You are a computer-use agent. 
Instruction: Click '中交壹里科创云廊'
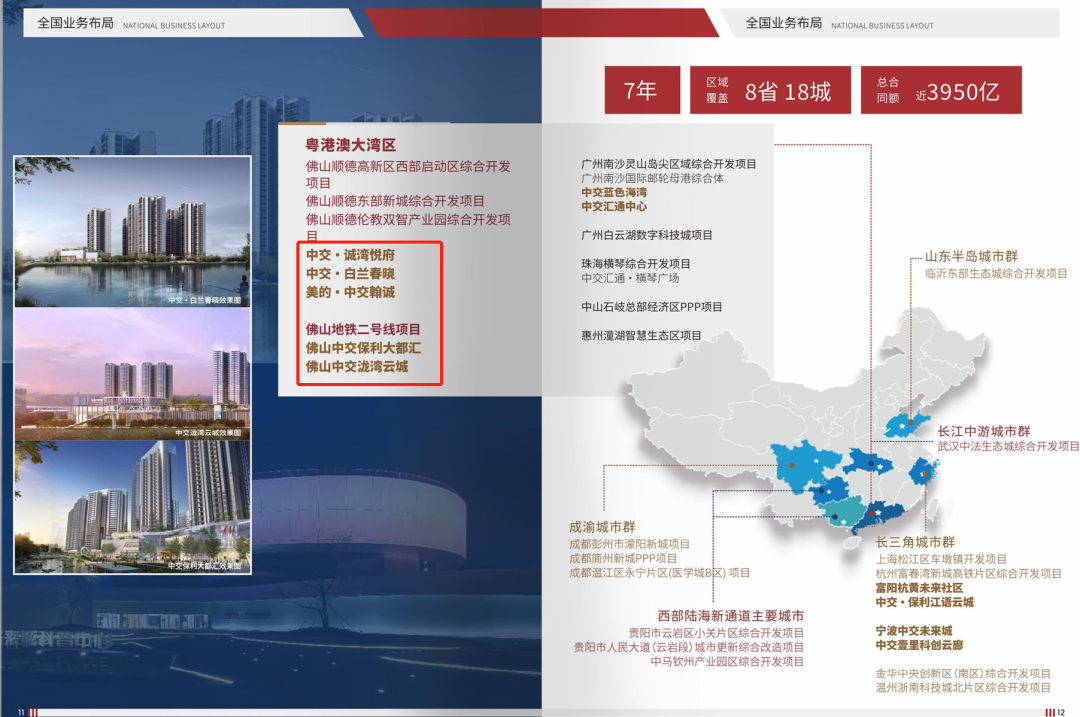[x=920, y=645]
